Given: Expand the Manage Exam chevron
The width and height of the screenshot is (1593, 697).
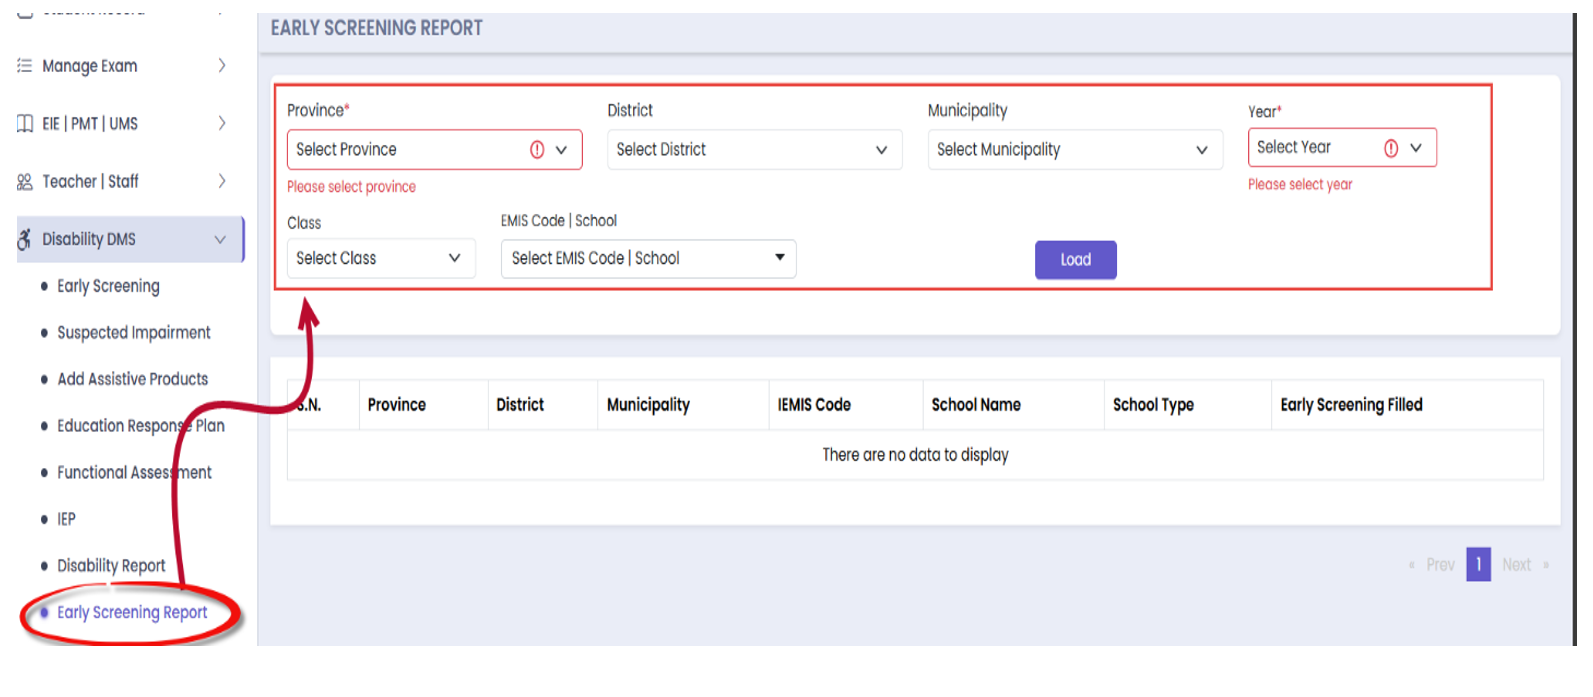Looking at the screenshot, I should pyautogui.click(x=222, y=66).
